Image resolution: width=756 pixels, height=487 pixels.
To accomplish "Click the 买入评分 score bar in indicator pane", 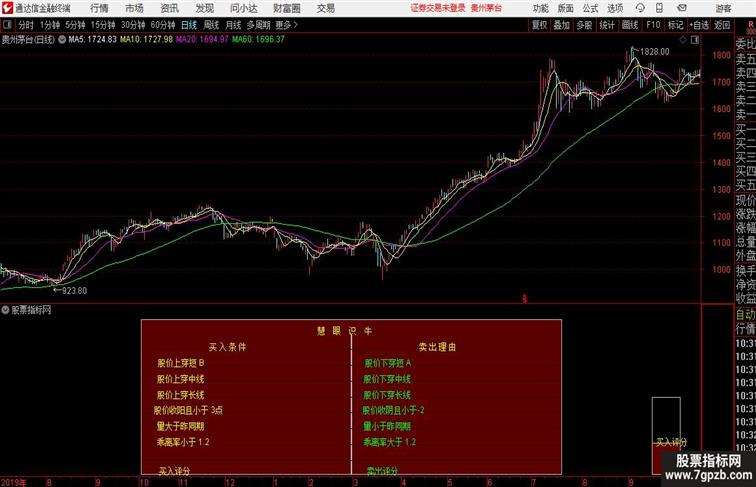I will [666, 435].
